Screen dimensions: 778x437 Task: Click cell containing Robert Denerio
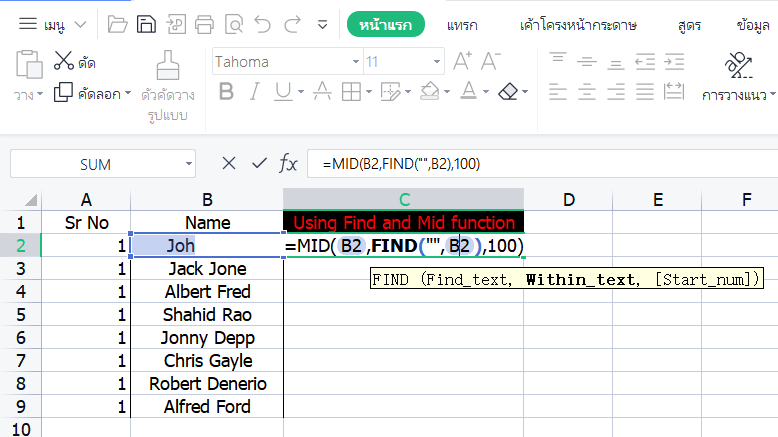coord(207,383)
